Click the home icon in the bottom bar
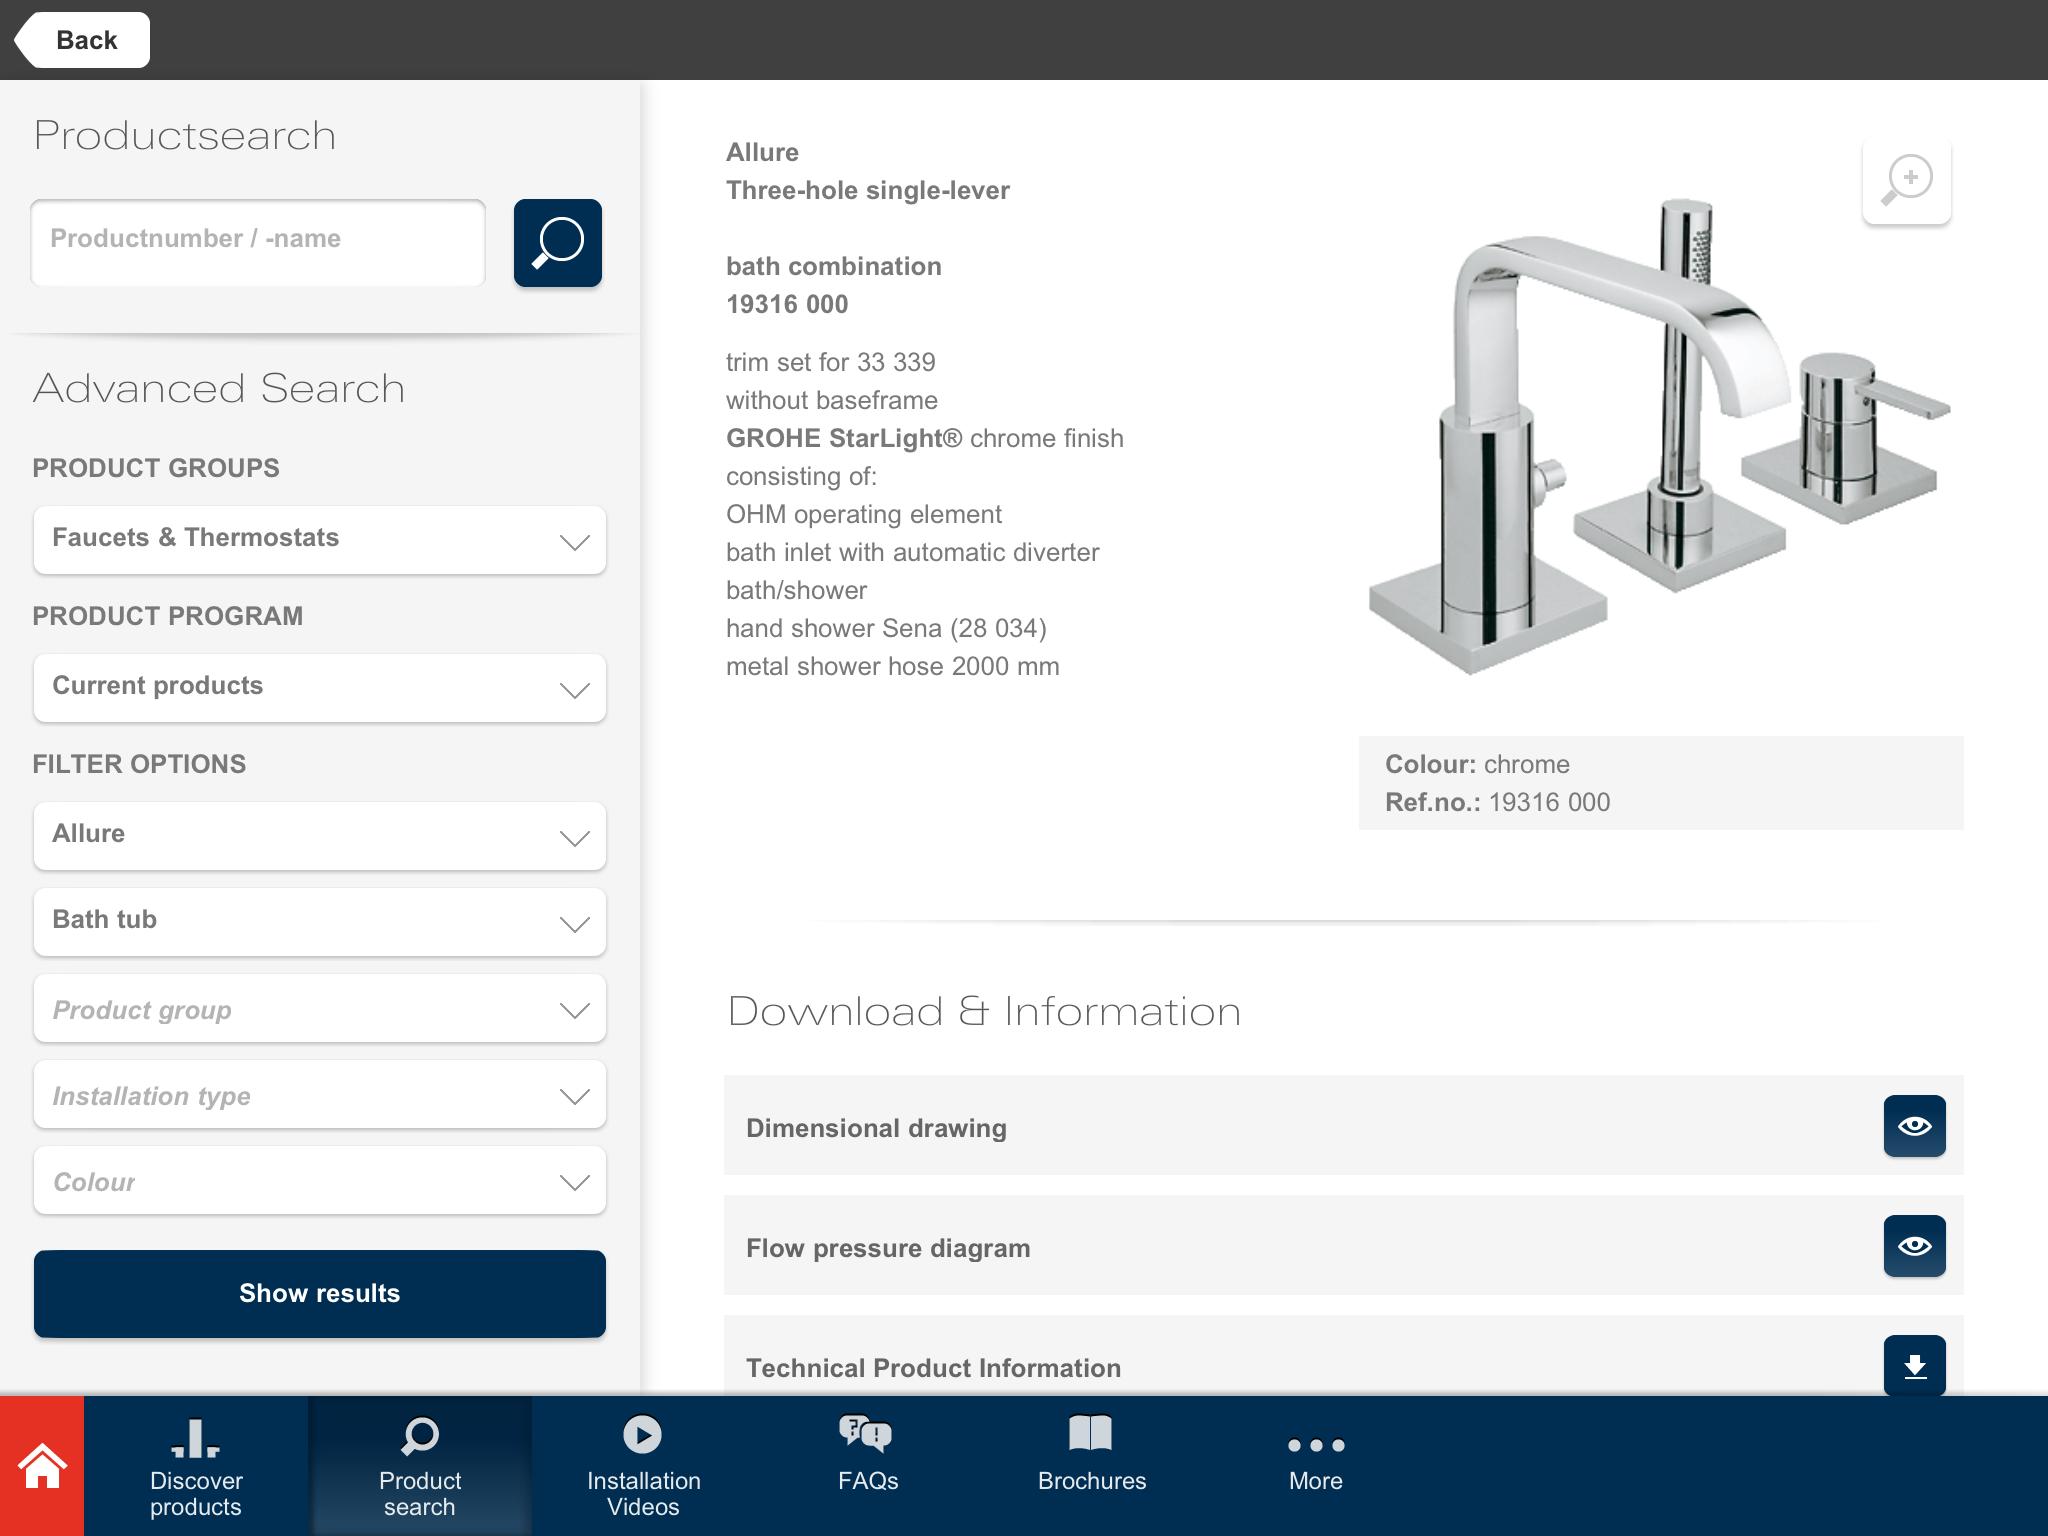This screenshot has height=1536, width=2048. 42,1464
